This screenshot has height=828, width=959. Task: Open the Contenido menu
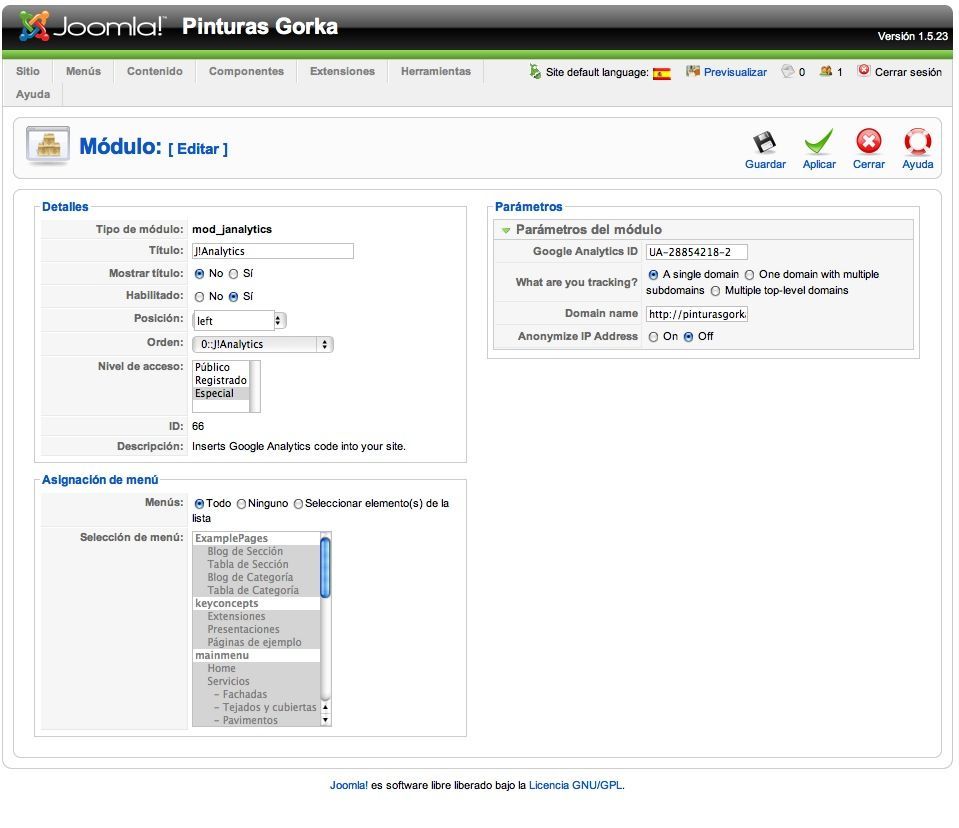click(x=155, y=71)
